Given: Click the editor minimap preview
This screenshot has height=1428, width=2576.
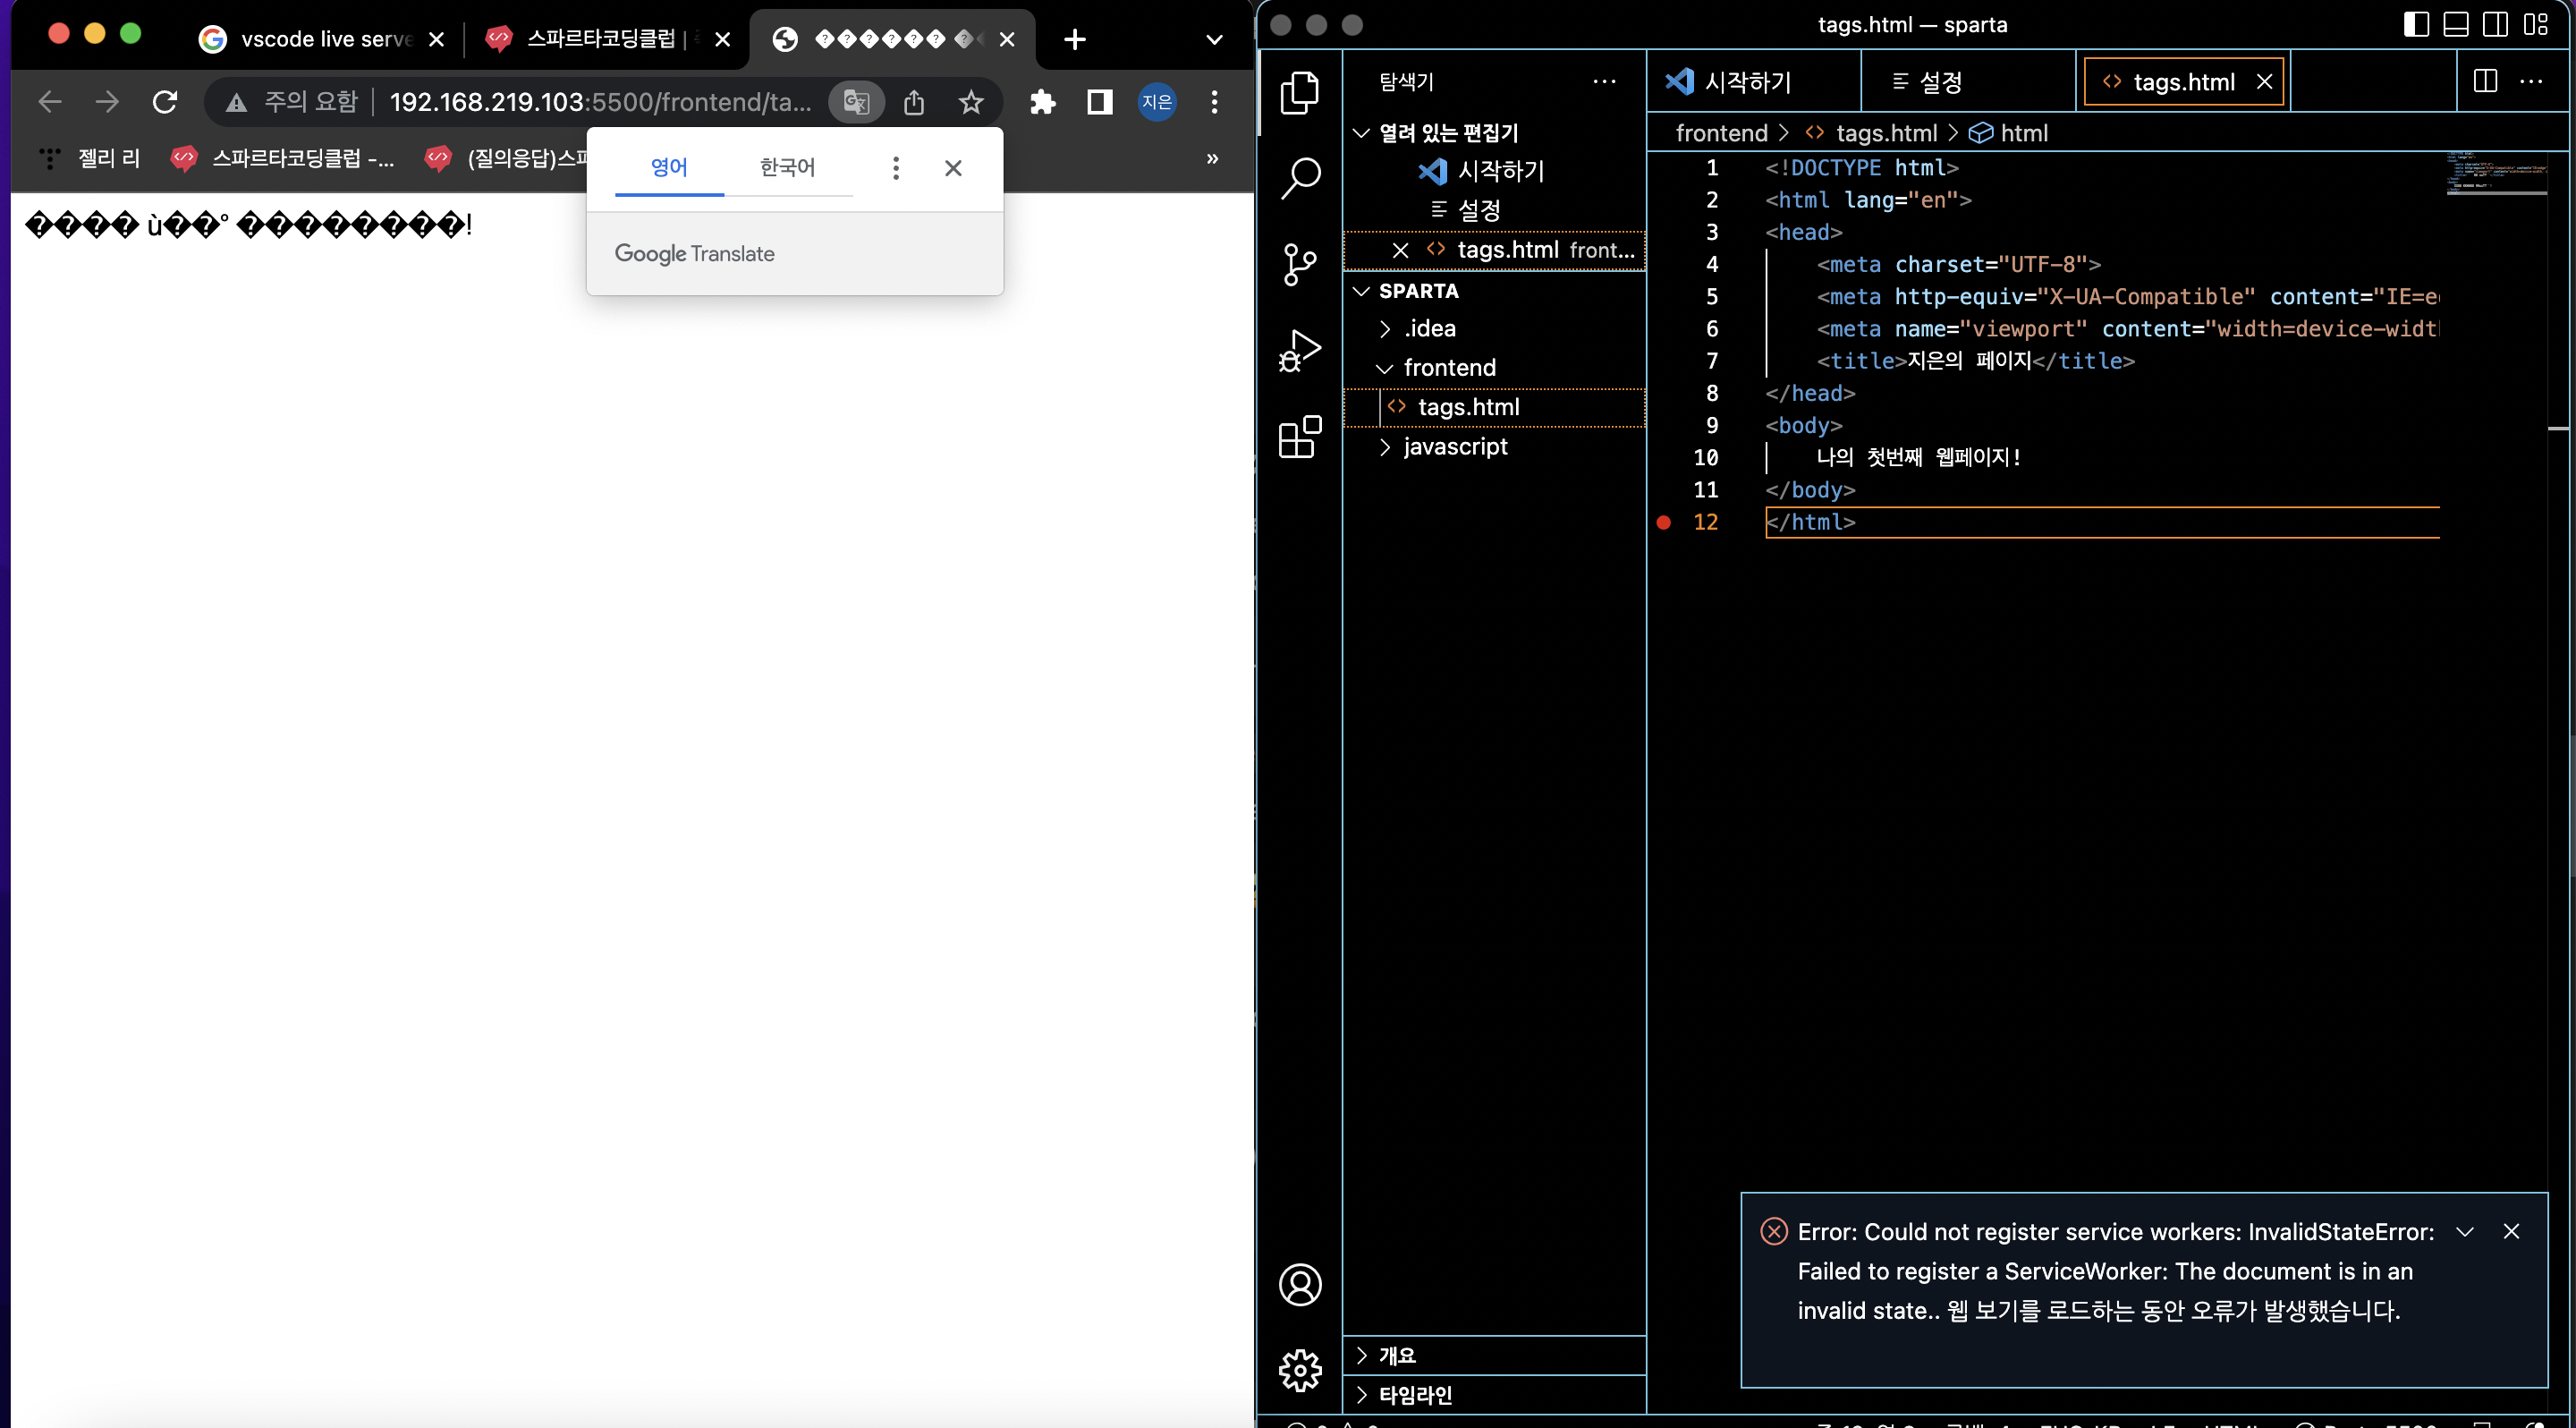Looking at the screenshot, I should tap(2496, 173).
